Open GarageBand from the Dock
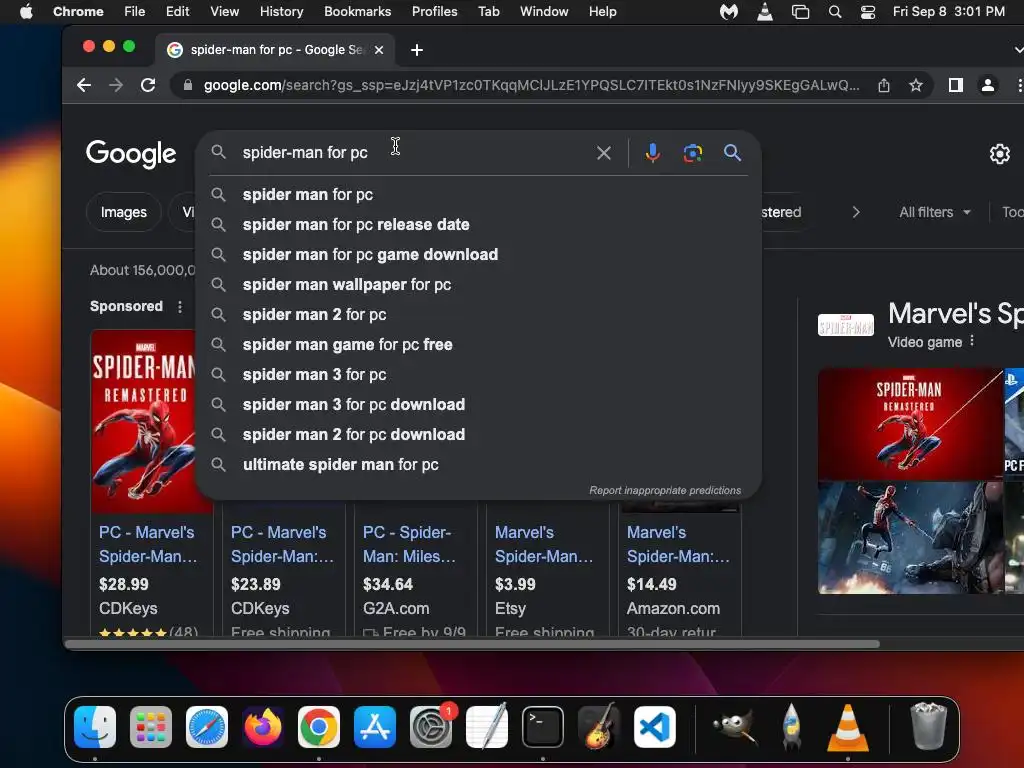This screenshot has width=1024, height=768. (598, 727)
